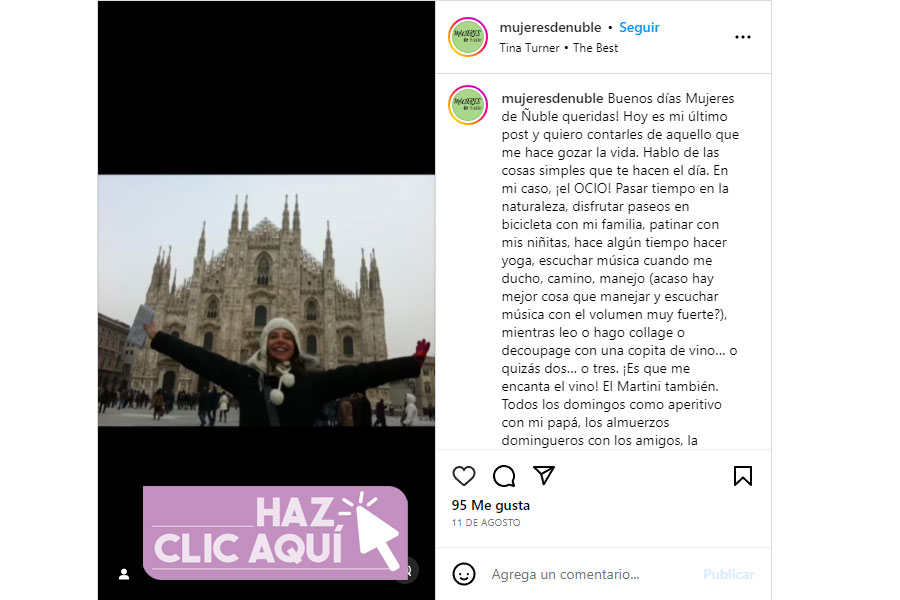Screen dimensions: 900x600
Task: Share post using paper plane icon
Action: coord(544,475)
